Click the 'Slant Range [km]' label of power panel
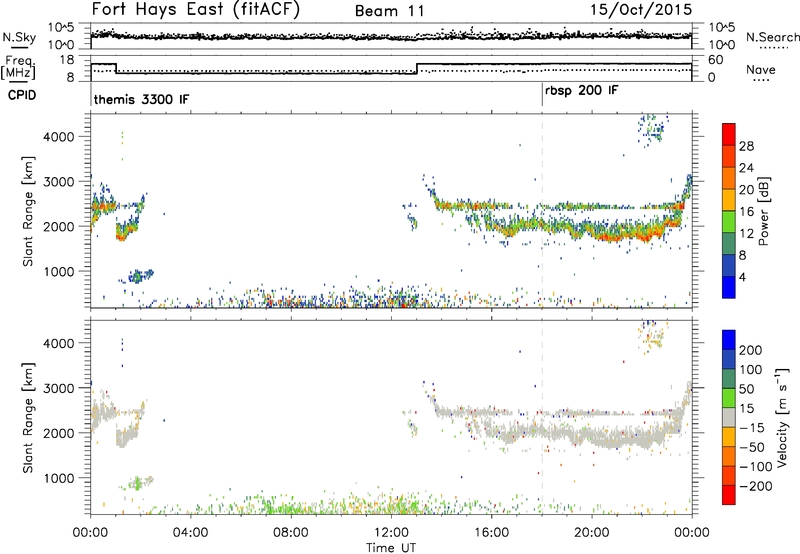Screen dimensions: 800x554 (28, 211)
